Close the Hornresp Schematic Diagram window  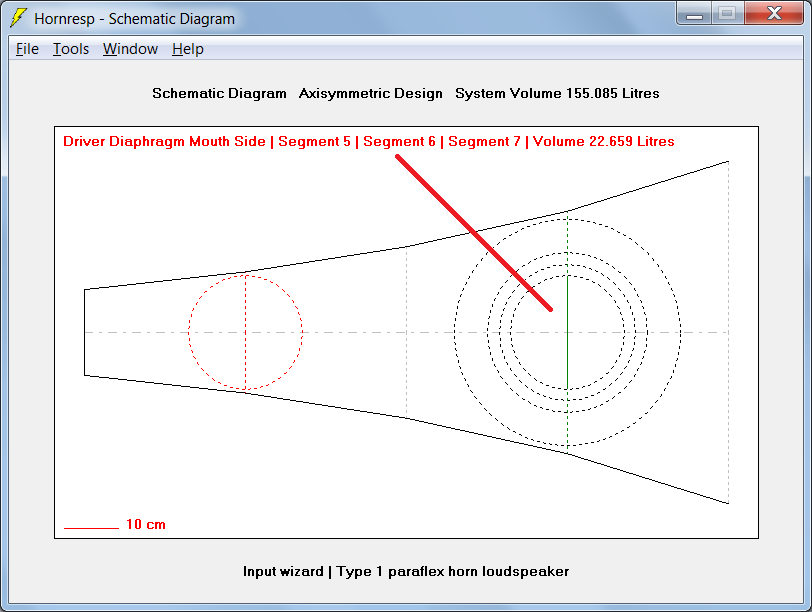(x=774, y=13)
